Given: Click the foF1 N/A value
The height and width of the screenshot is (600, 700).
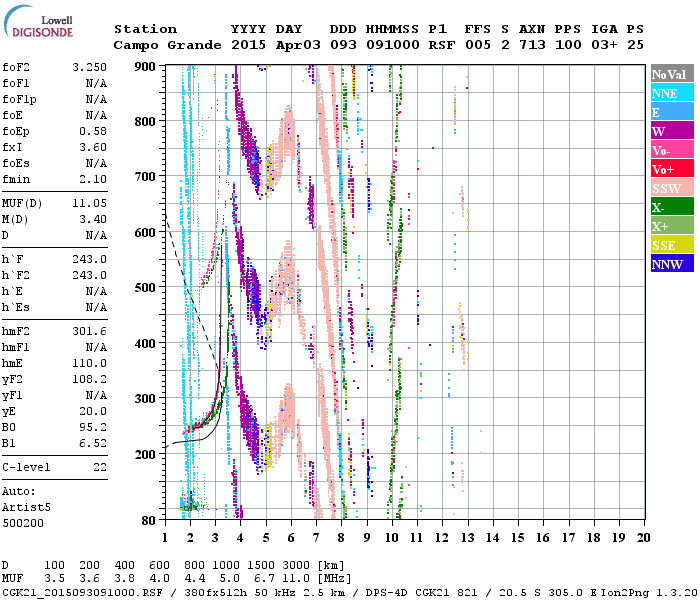Looking at the screenshot, I should [96, 83].
